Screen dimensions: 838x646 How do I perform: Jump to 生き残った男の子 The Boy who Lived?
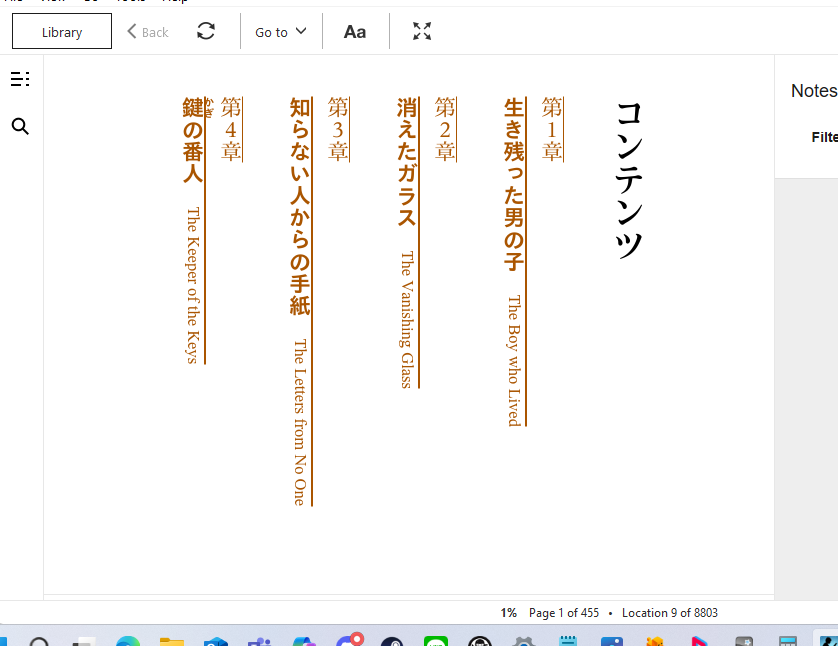tap(514, 262)
